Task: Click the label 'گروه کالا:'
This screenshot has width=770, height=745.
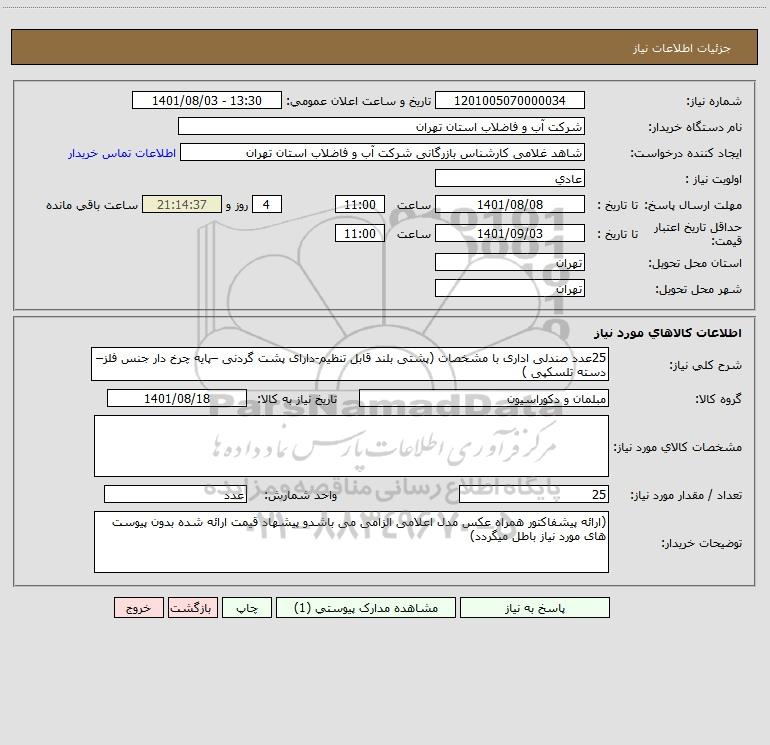Action: (719, 399)
